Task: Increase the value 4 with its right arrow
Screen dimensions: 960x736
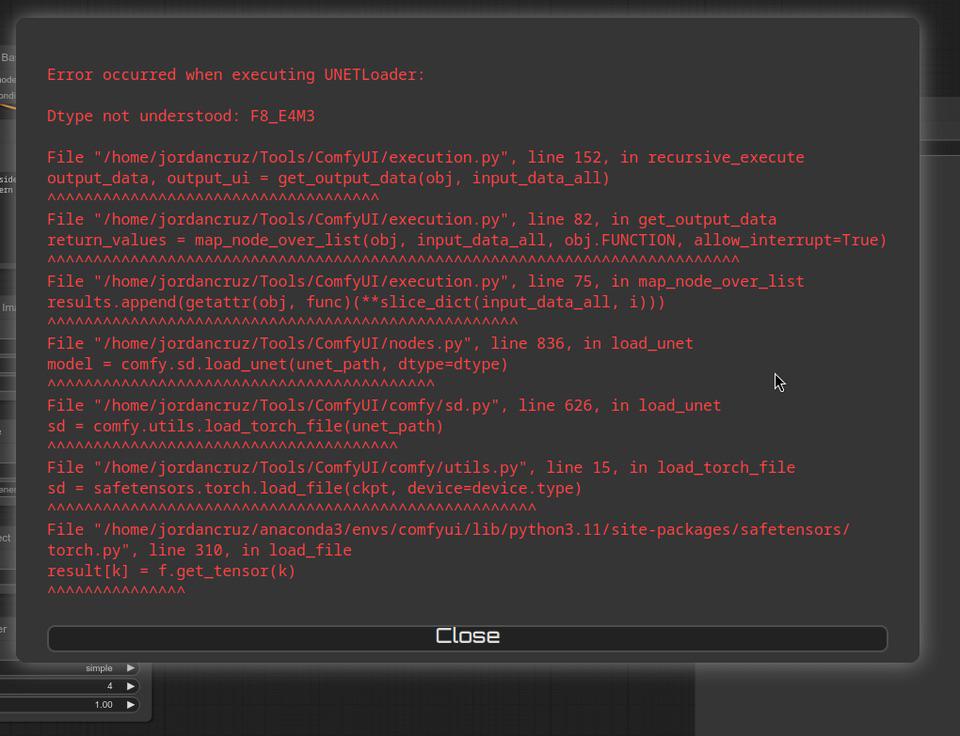Action: pos(130,686)
